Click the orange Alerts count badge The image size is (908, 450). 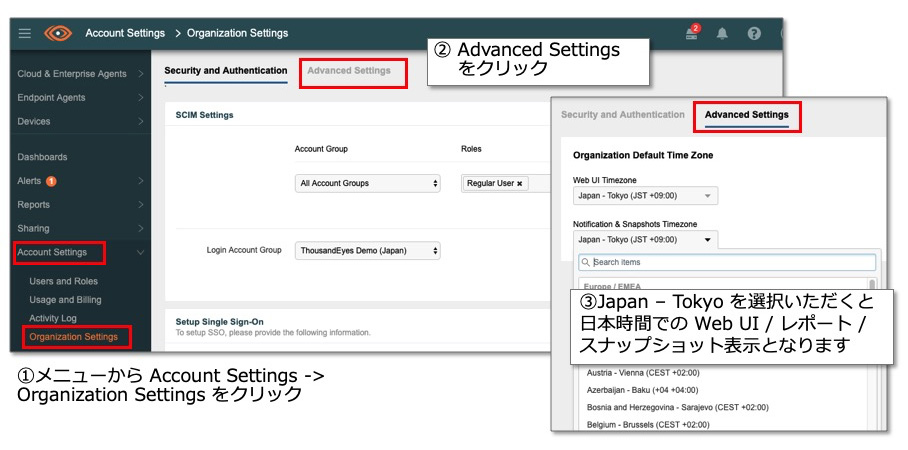tap(51, 181)
